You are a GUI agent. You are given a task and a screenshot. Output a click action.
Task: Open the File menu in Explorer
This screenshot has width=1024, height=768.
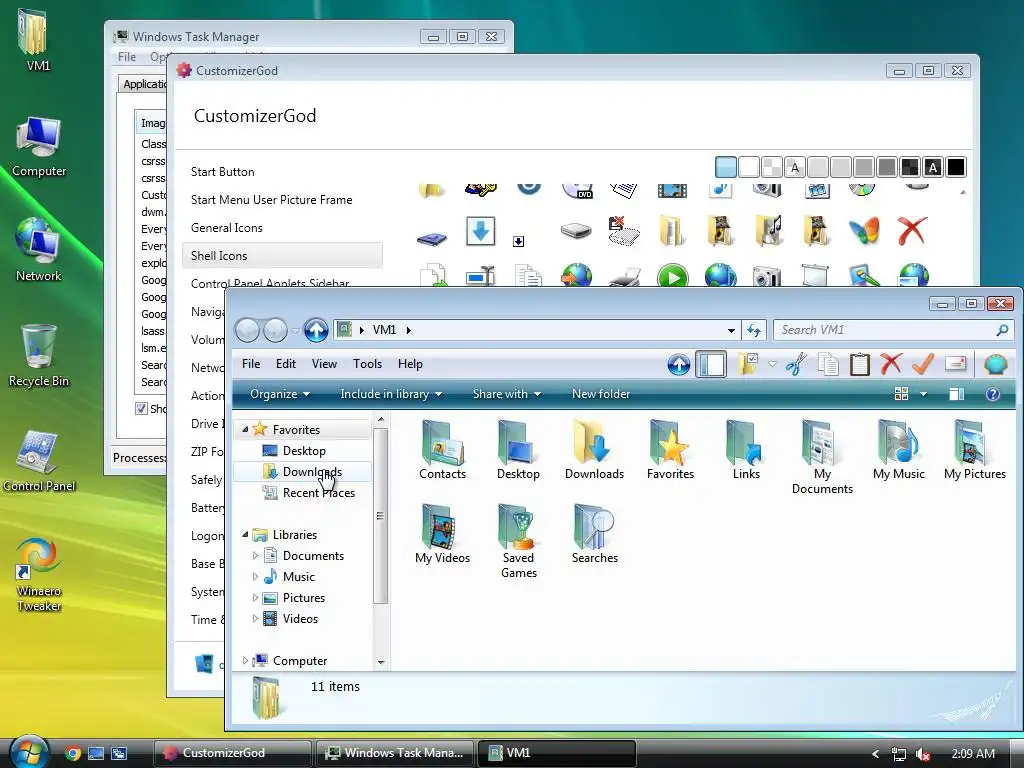click(x=251, y=364)
